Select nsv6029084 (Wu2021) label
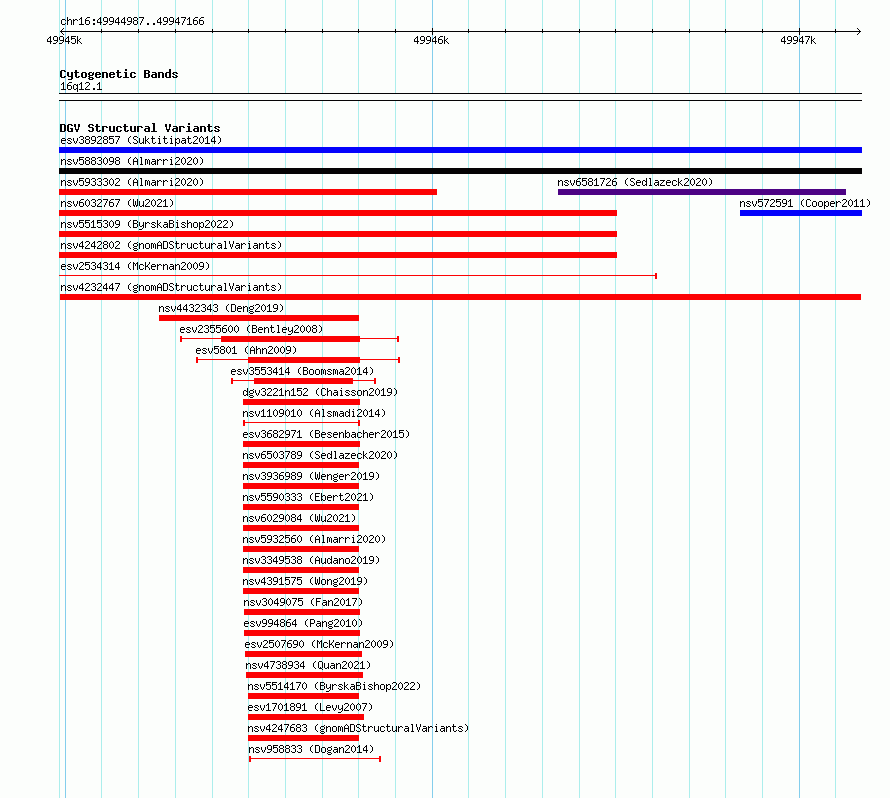The image size is (890, 798). 299,518
